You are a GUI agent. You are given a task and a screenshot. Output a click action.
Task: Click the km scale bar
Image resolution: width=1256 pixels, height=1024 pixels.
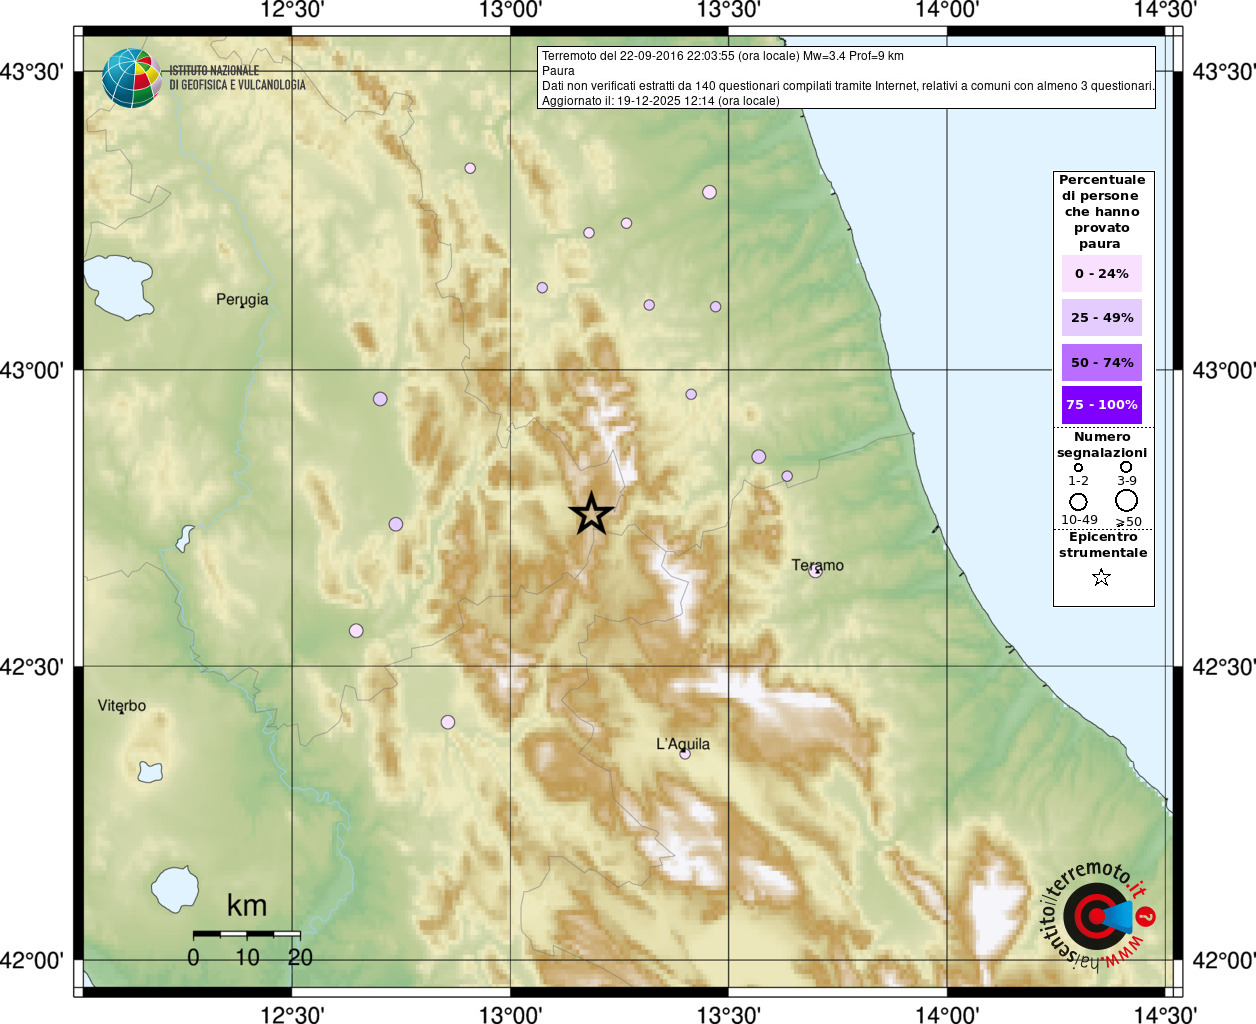tap(246, 933)
